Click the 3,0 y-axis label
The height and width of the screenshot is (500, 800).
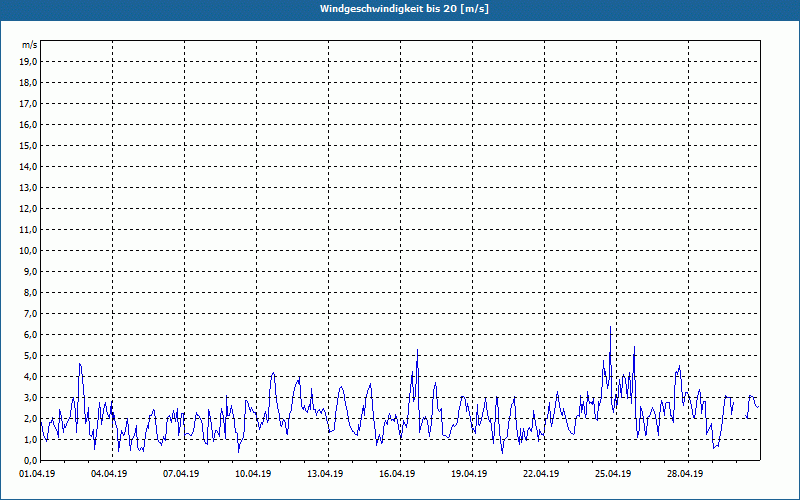click(30, 397)
